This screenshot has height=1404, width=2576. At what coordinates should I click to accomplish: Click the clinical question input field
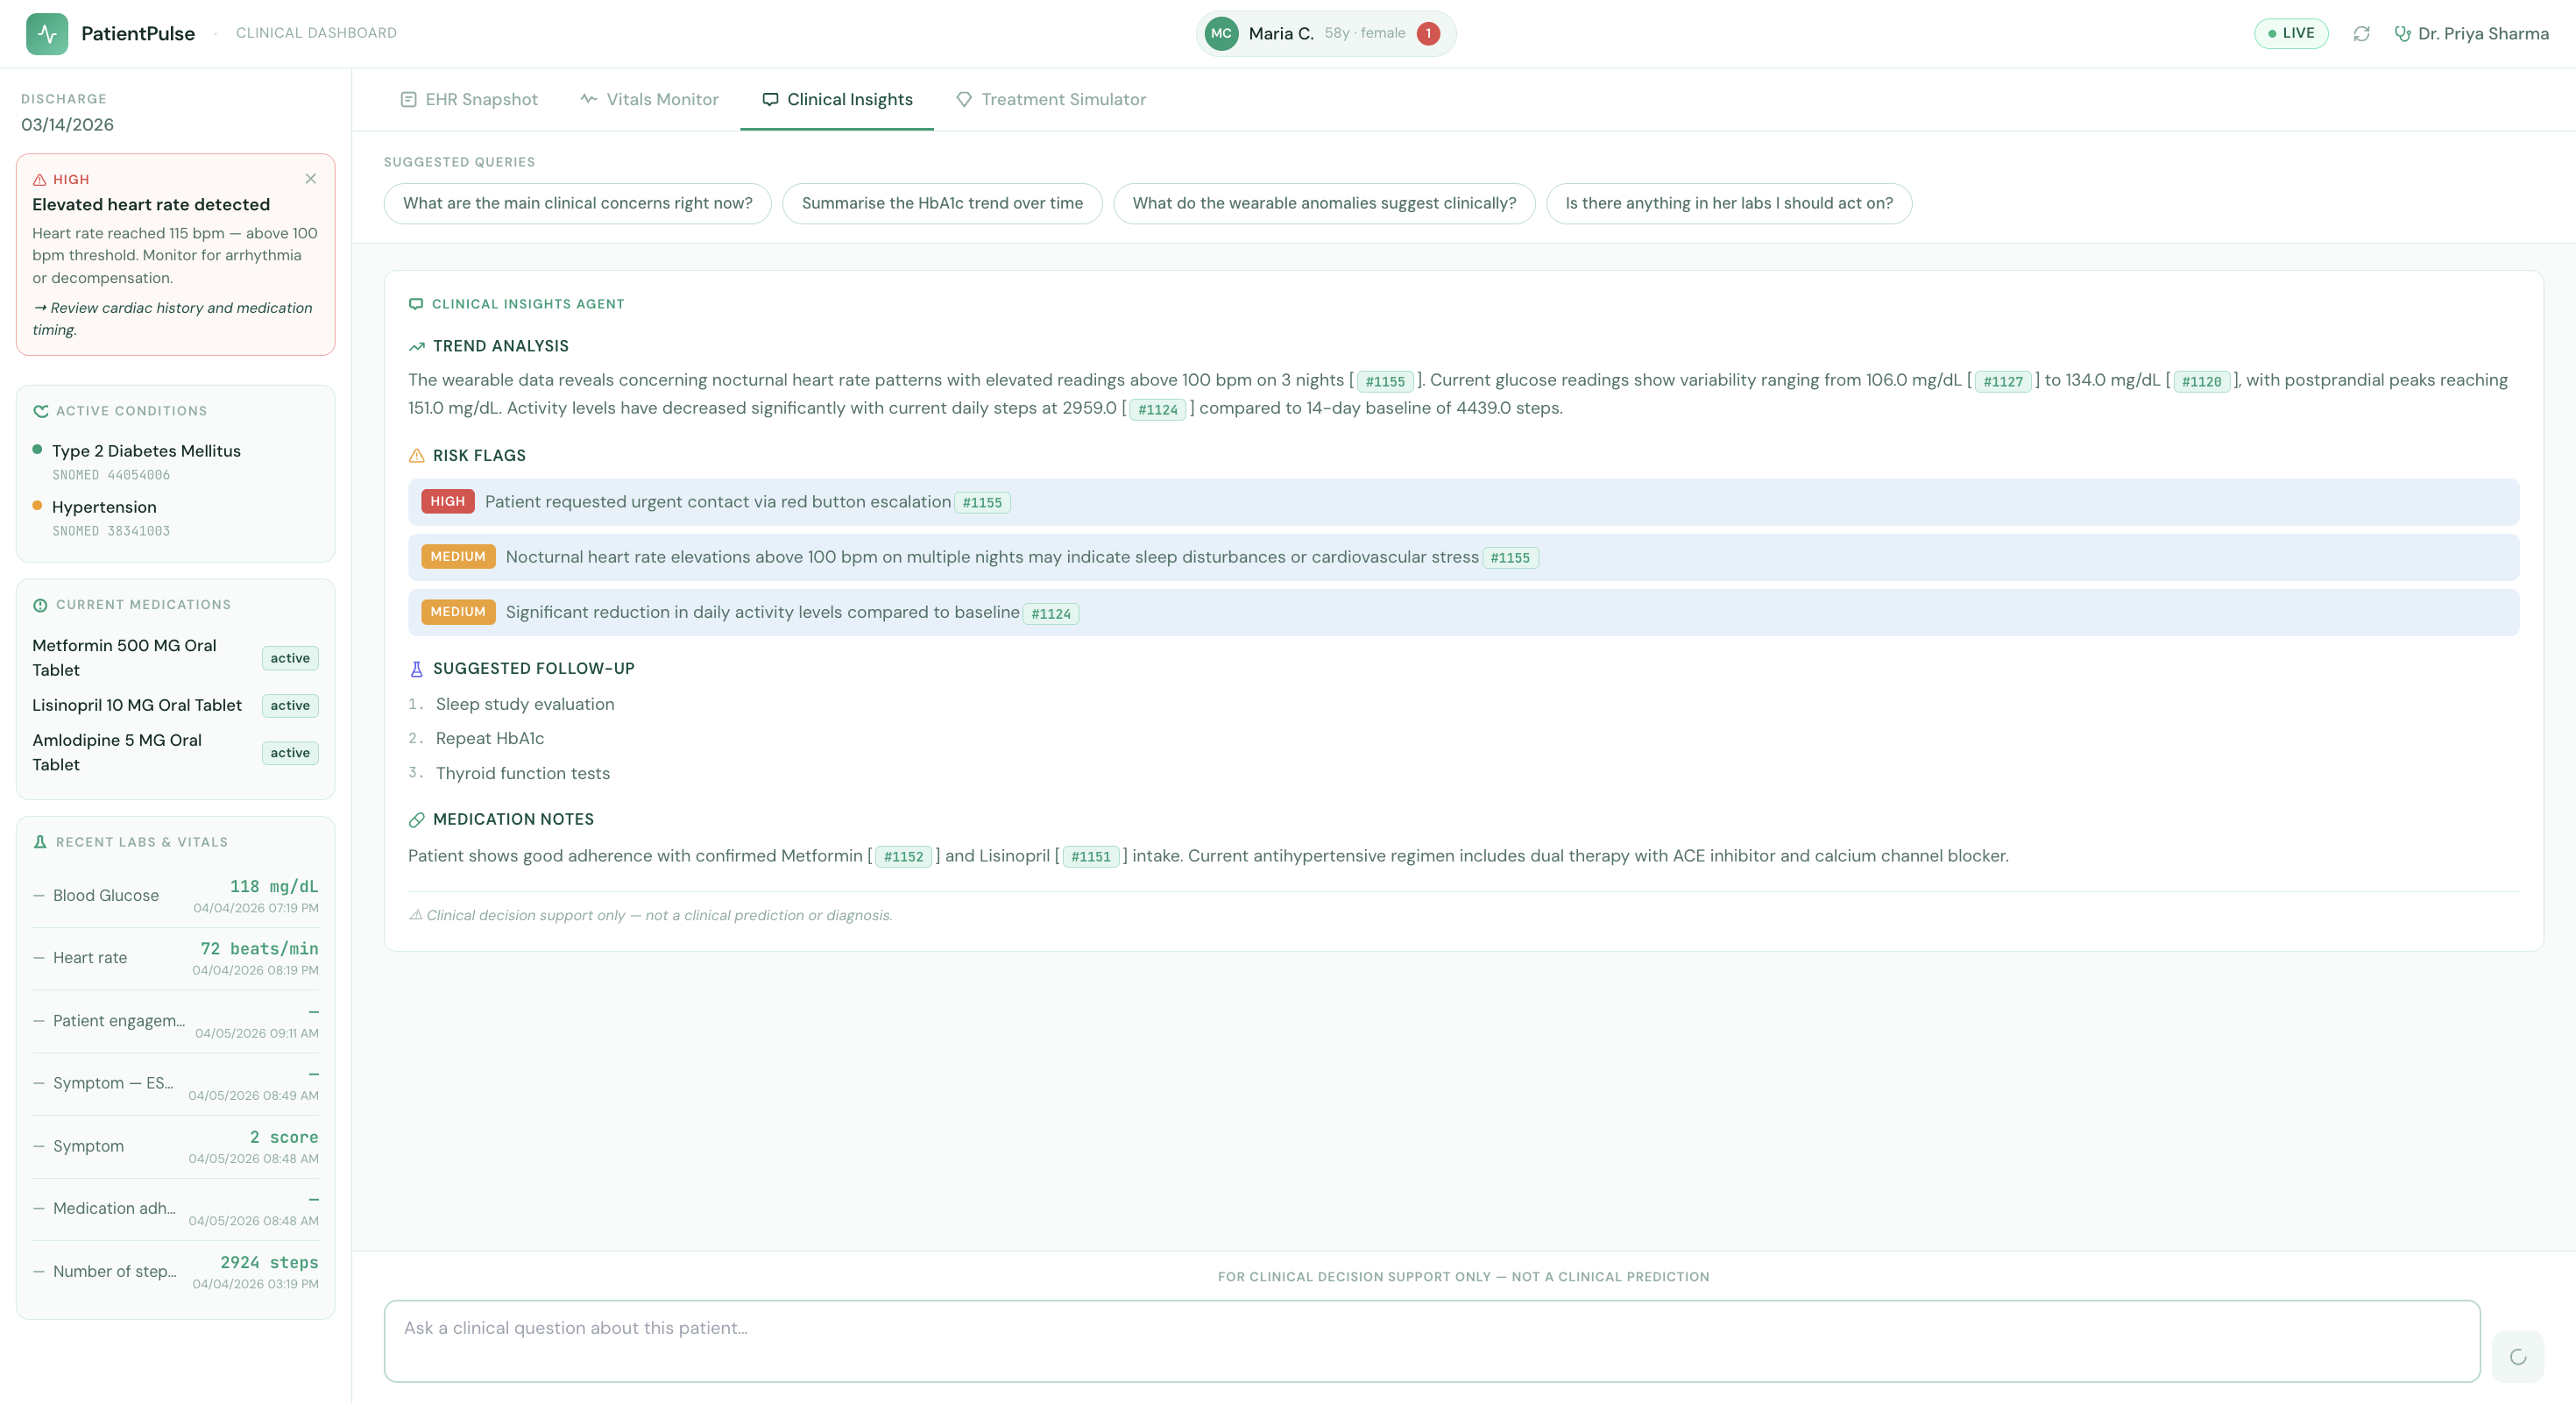pyautogui.click(x=1431, y=1340)
